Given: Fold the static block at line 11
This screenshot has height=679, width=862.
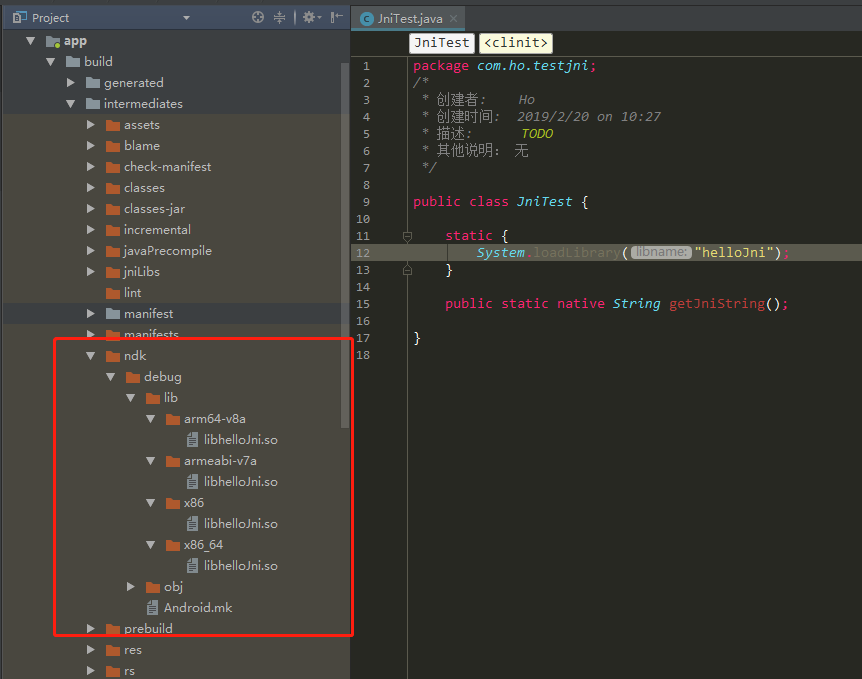Looking at the screenshot, I should 407,236.
